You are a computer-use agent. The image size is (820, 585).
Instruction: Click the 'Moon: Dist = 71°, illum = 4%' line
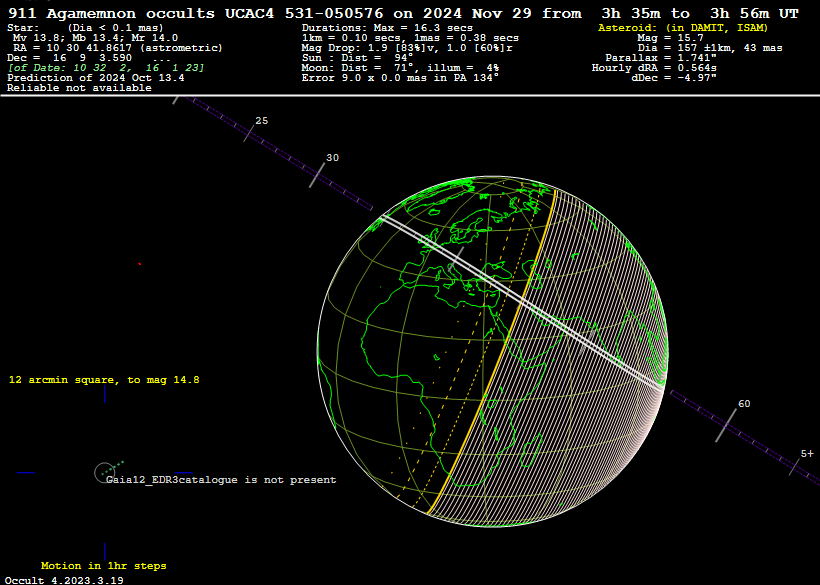coord(400,68)
